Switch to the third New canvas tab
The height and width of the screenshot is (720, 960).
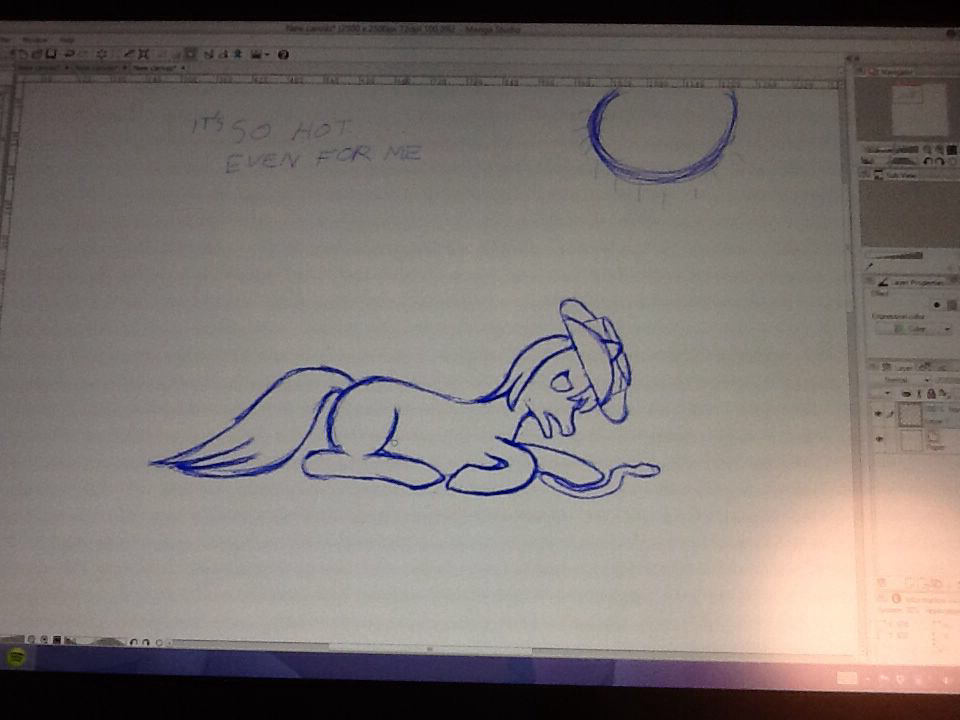pyautogui.click(x=157, y=68)
